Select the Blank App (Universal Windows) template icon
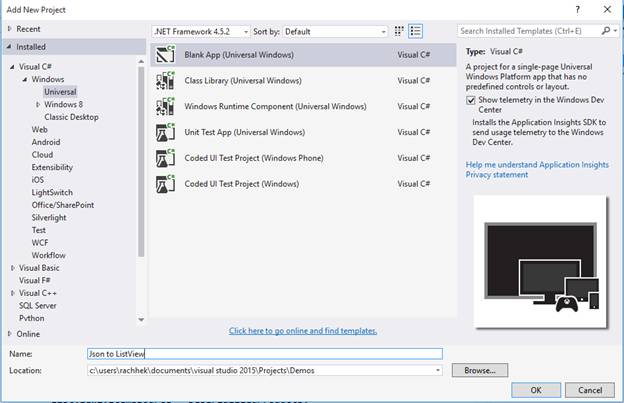The height and width of the screenshot is (403, 624). [165, 55]
